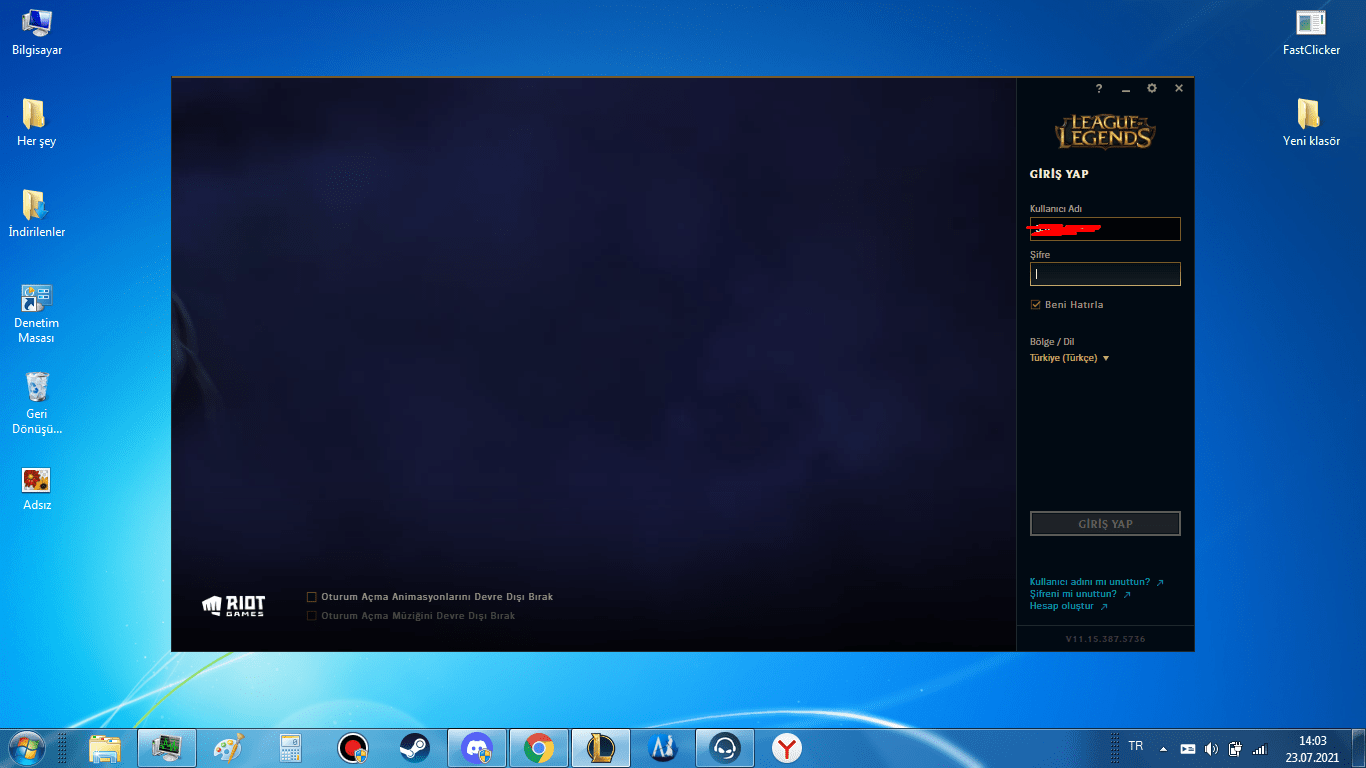This screenshot has width=1366, height=768.
Task: Close the League of Legends launcher
Action: click(x=1179, y=88)
